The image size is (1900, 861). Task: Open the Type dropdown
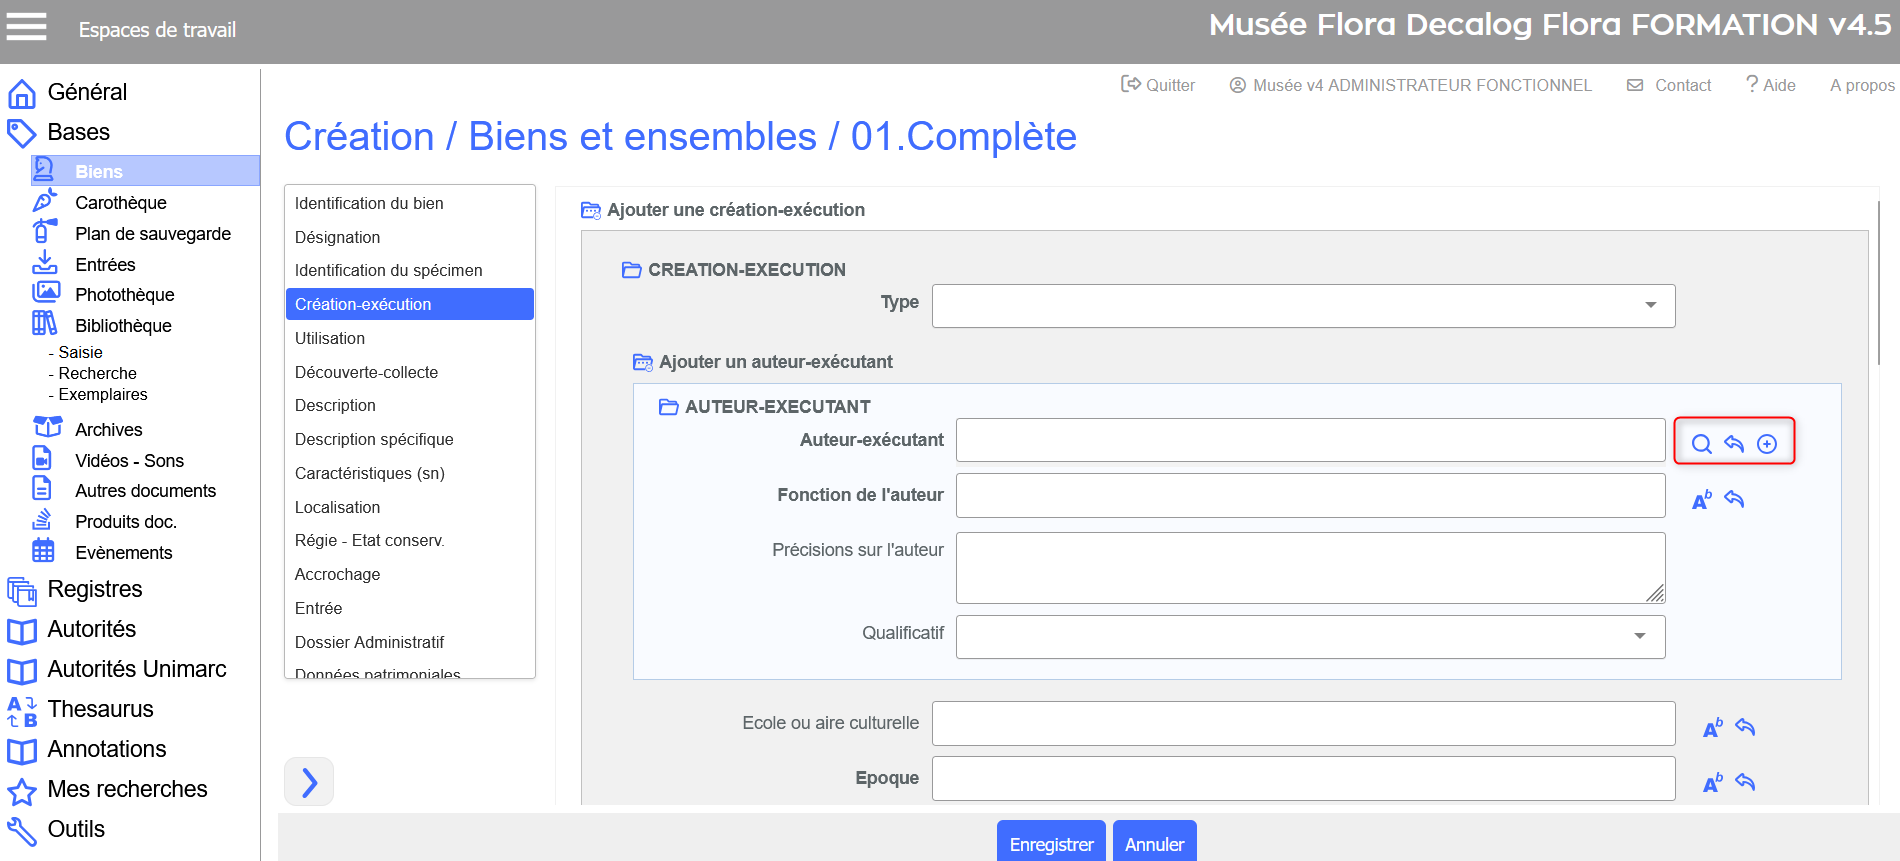1303,306
